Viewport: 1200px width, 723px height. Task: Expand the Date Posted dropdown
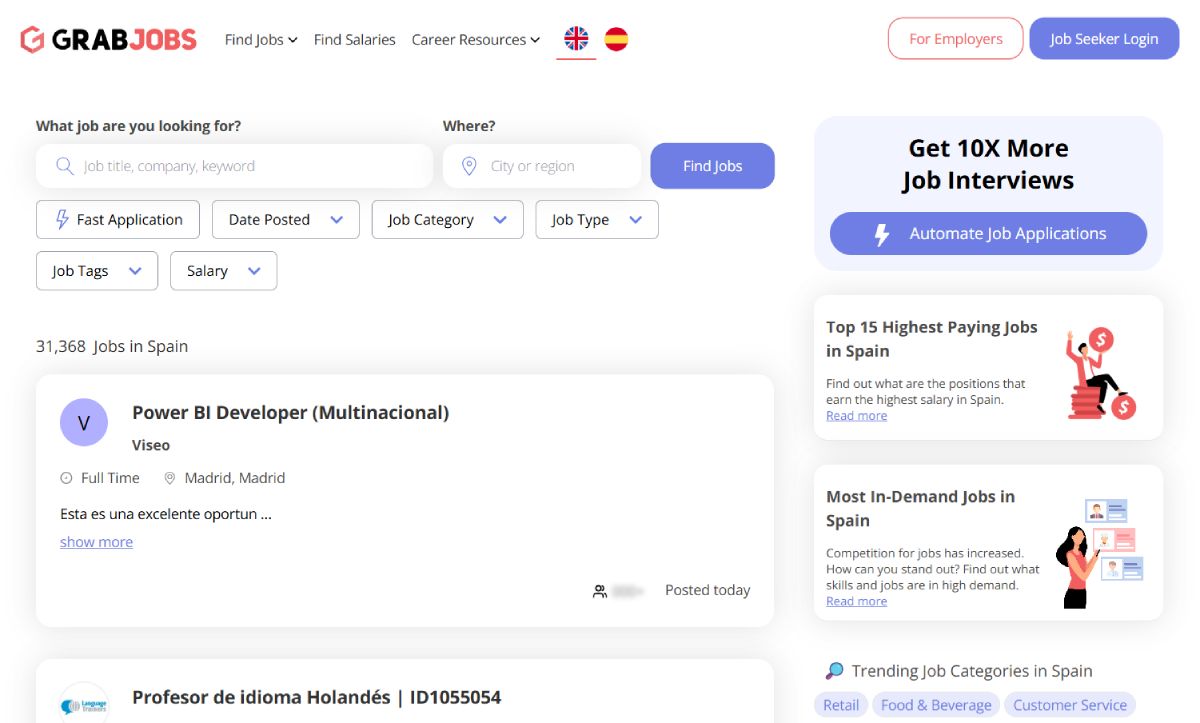(x=286, y=220)
